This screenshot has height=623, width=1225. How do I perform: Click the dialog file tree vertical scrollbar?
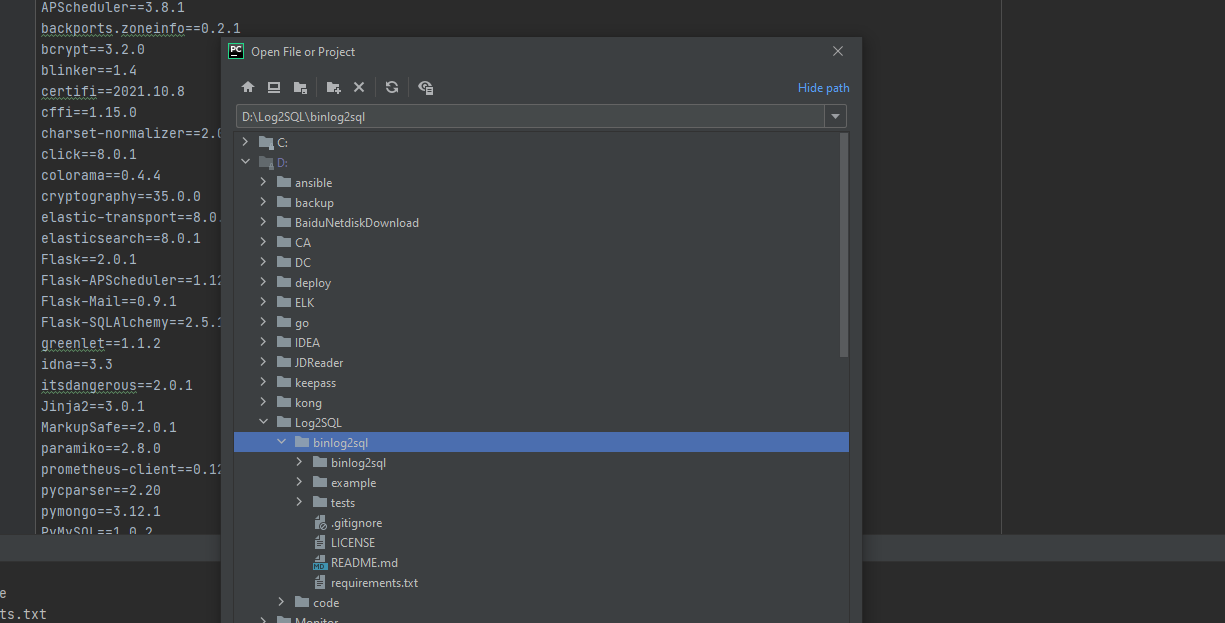pyautogui.click(x=844, y=245)
